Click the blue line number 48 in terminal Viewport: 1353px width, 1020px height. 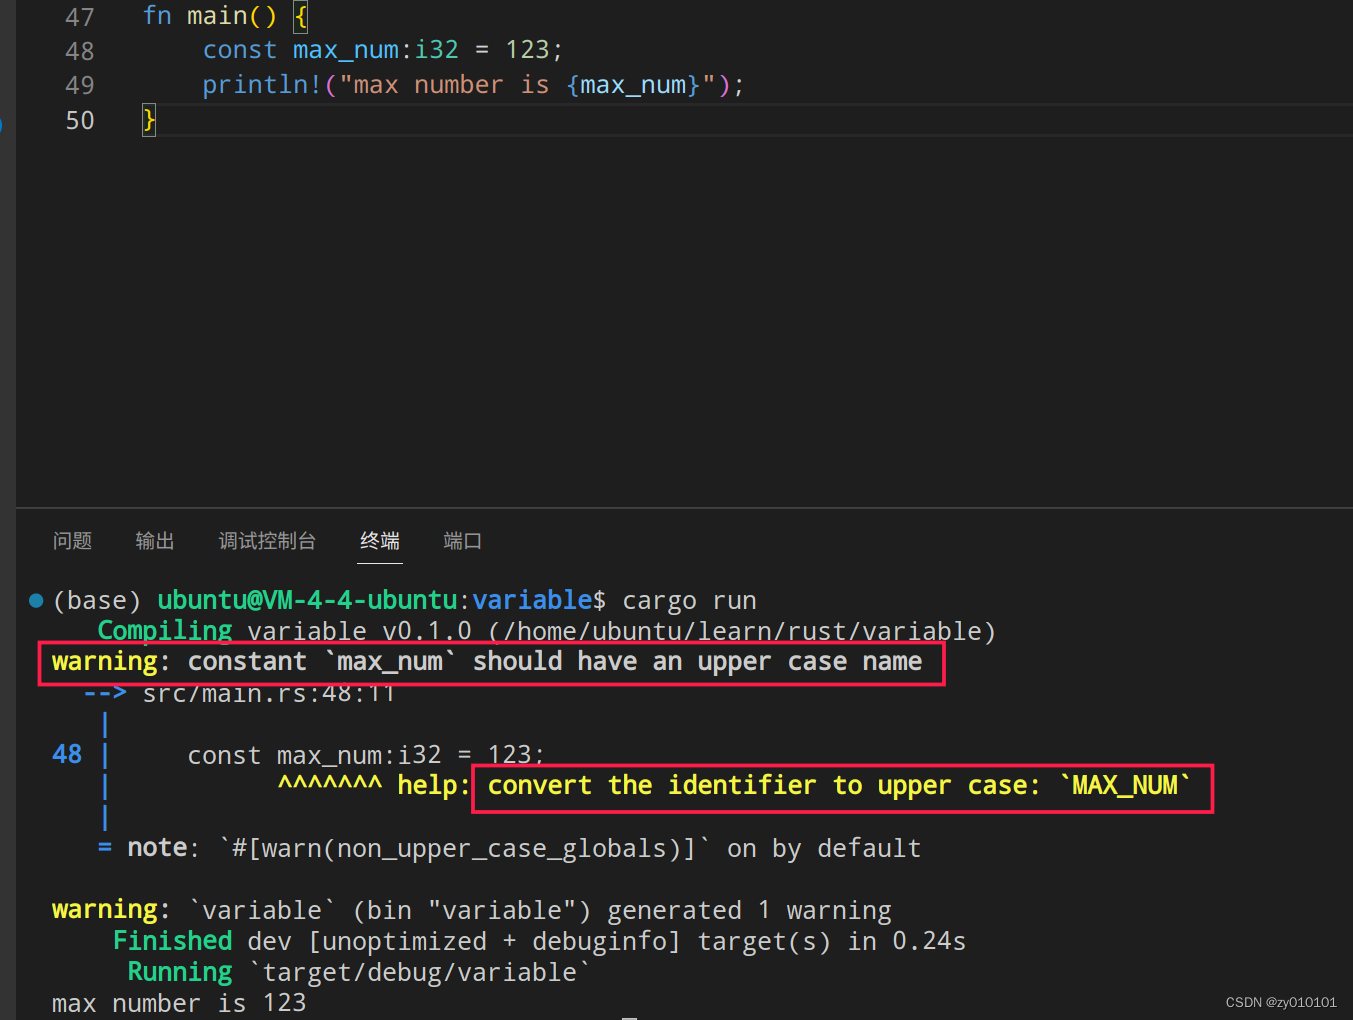click(67, 754)
